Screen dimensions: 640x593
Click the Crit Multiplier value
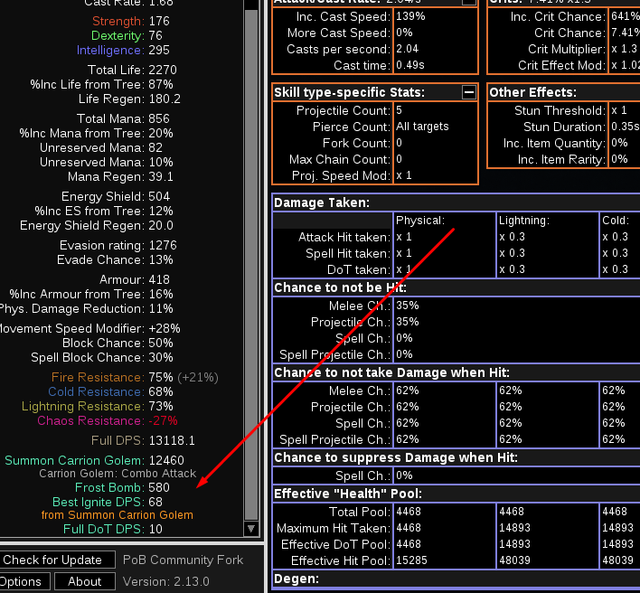pyautogui.click(x=624, y=49)
